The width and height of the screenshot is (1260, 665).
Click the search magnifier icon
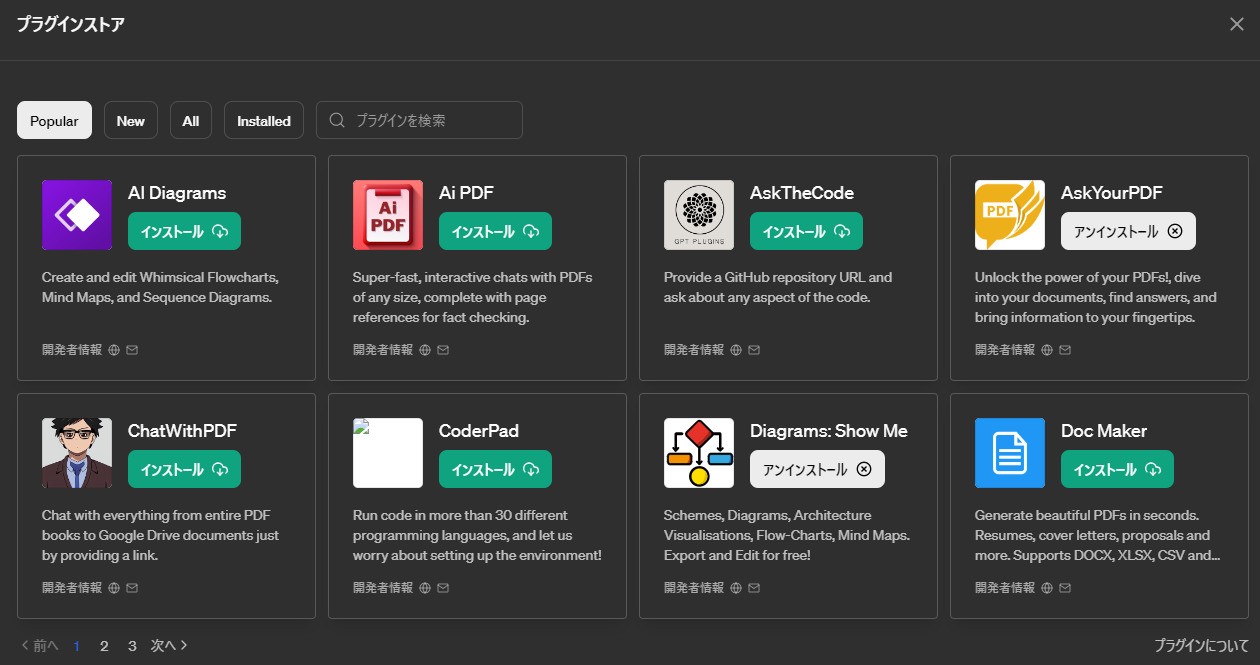(337, 120)
